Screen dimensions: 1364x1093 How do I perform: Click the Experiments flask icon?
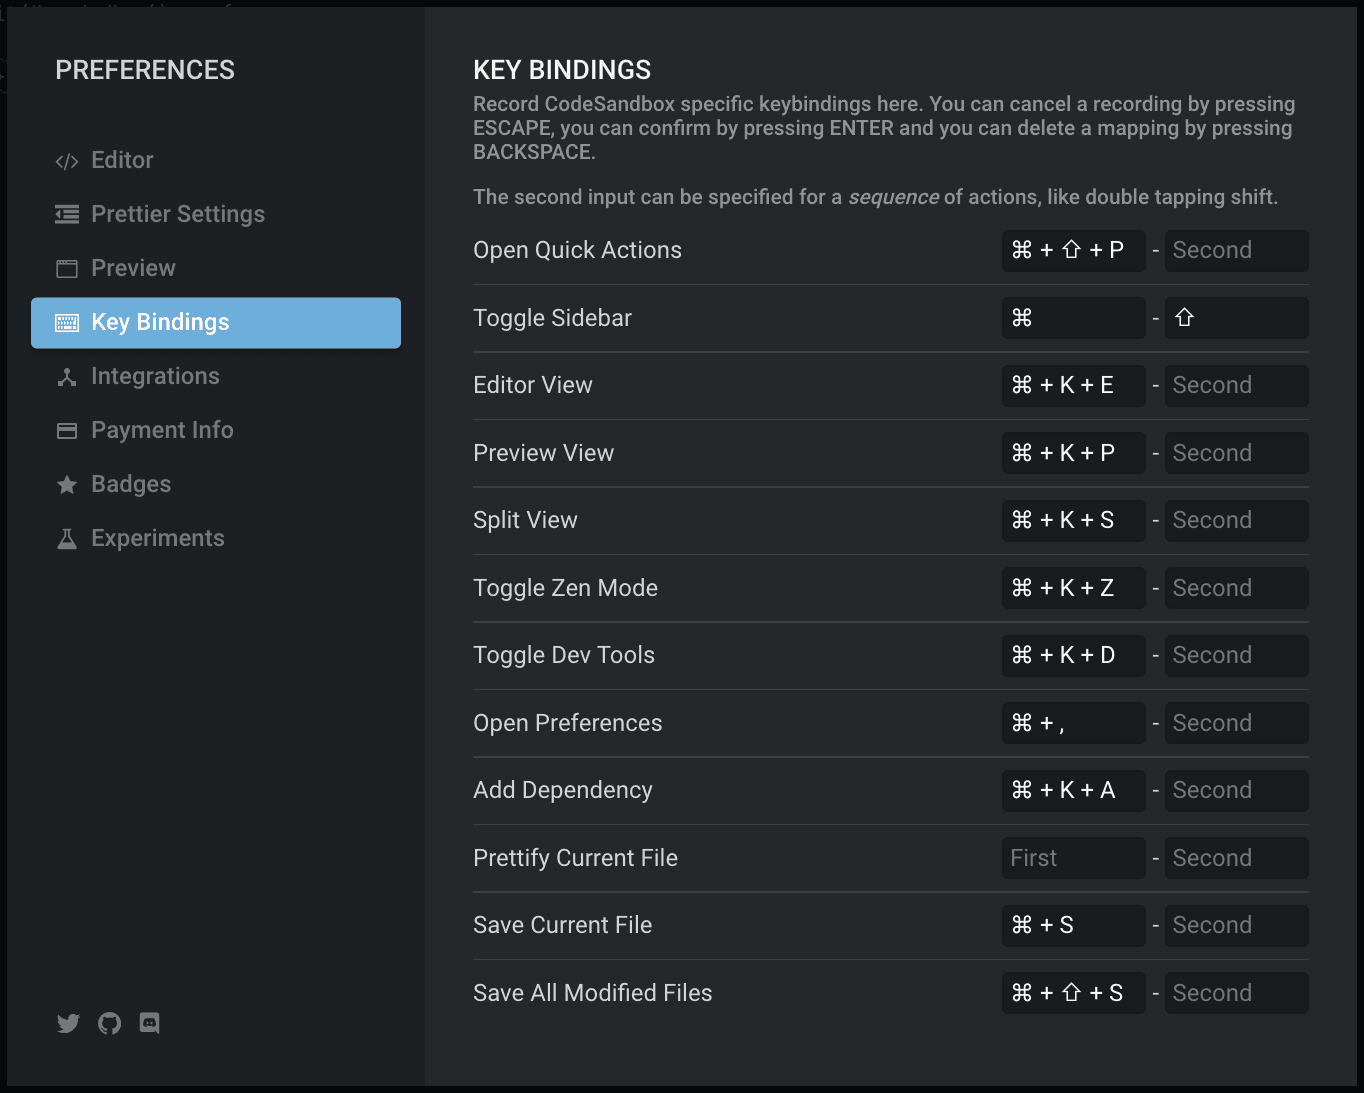pos(67,538)
